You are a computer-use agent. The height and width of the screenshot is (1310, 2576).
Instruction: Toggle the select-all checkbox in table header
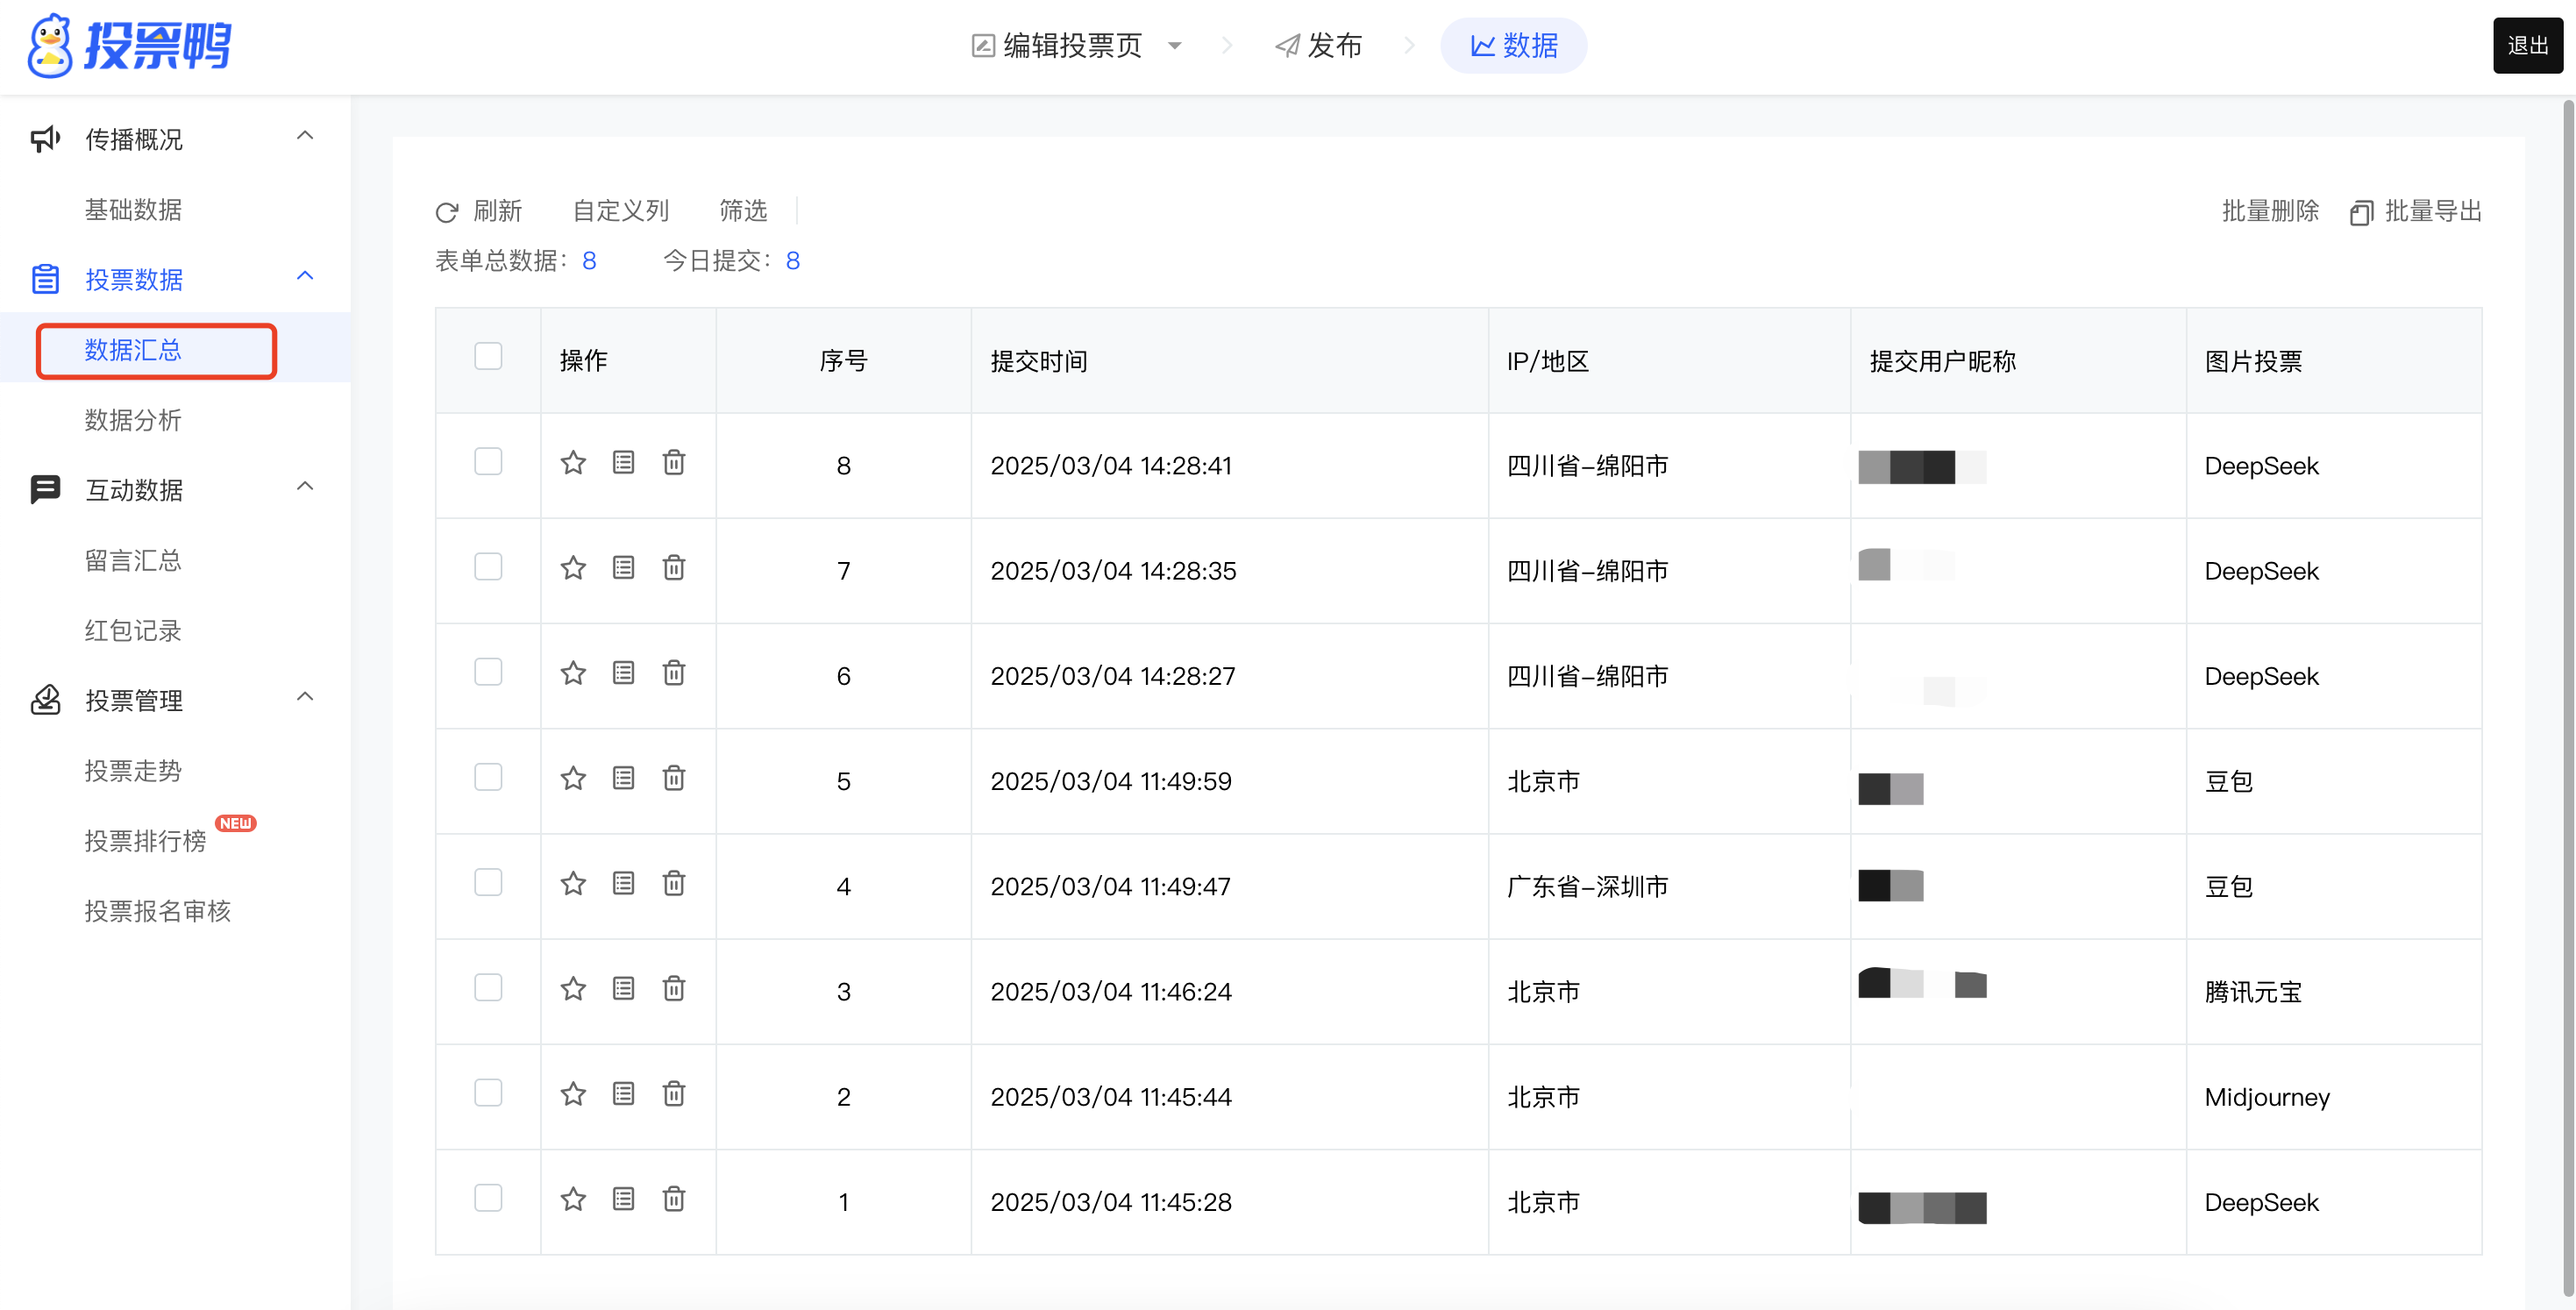click(488, 357)
